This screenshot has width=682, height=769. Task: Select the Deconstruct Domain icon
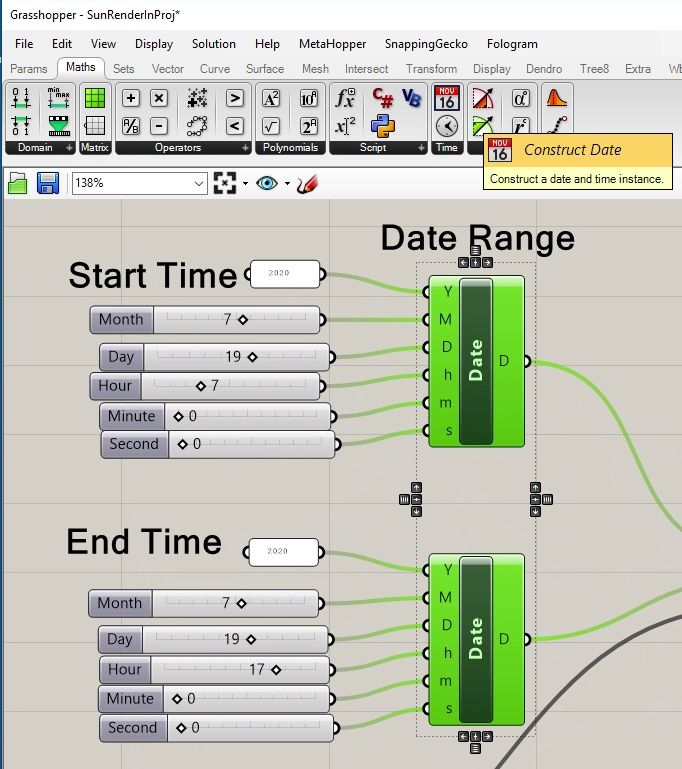[21, 126]
